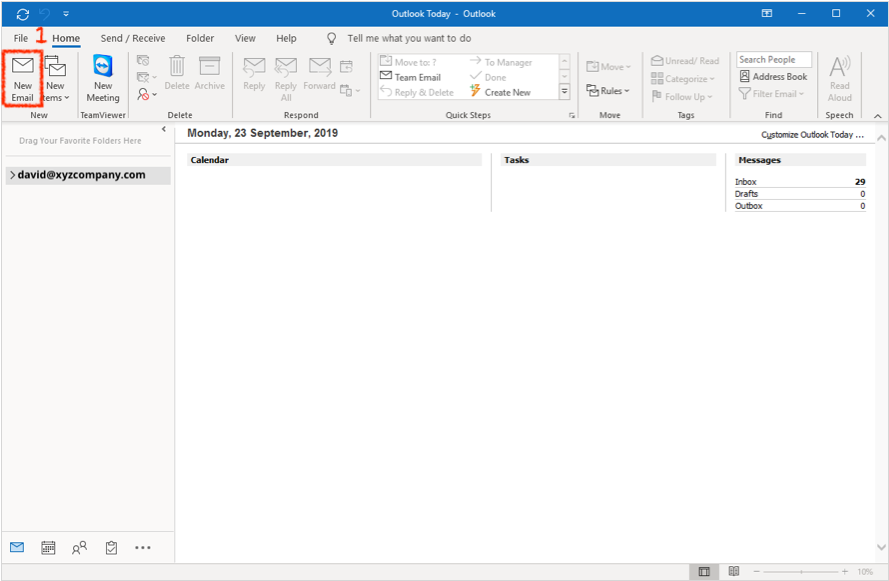Type in the Search People field

coord(773,60)
